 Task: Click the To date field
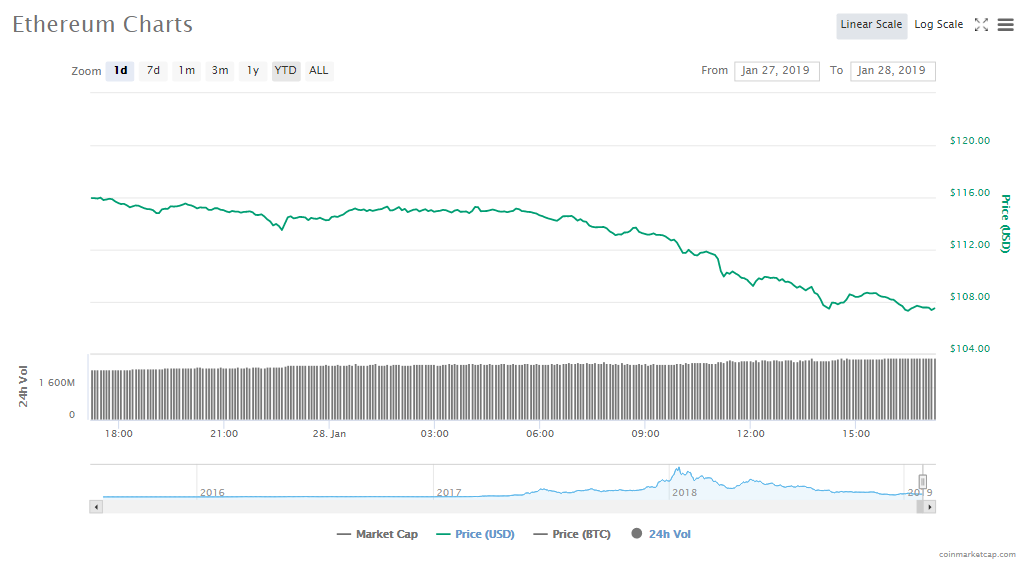892,71
